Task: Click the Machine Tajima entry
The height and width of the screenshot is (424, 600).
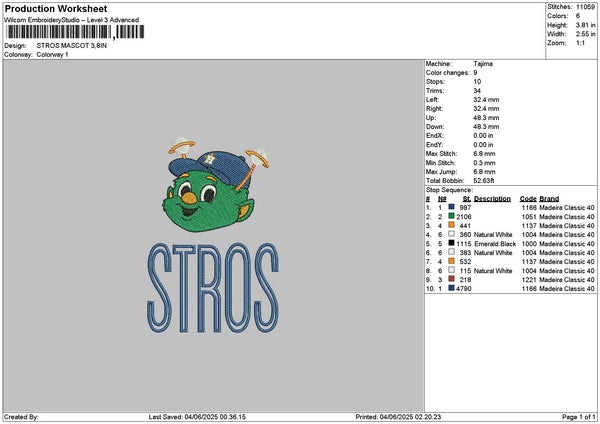Action: (483, 63)
